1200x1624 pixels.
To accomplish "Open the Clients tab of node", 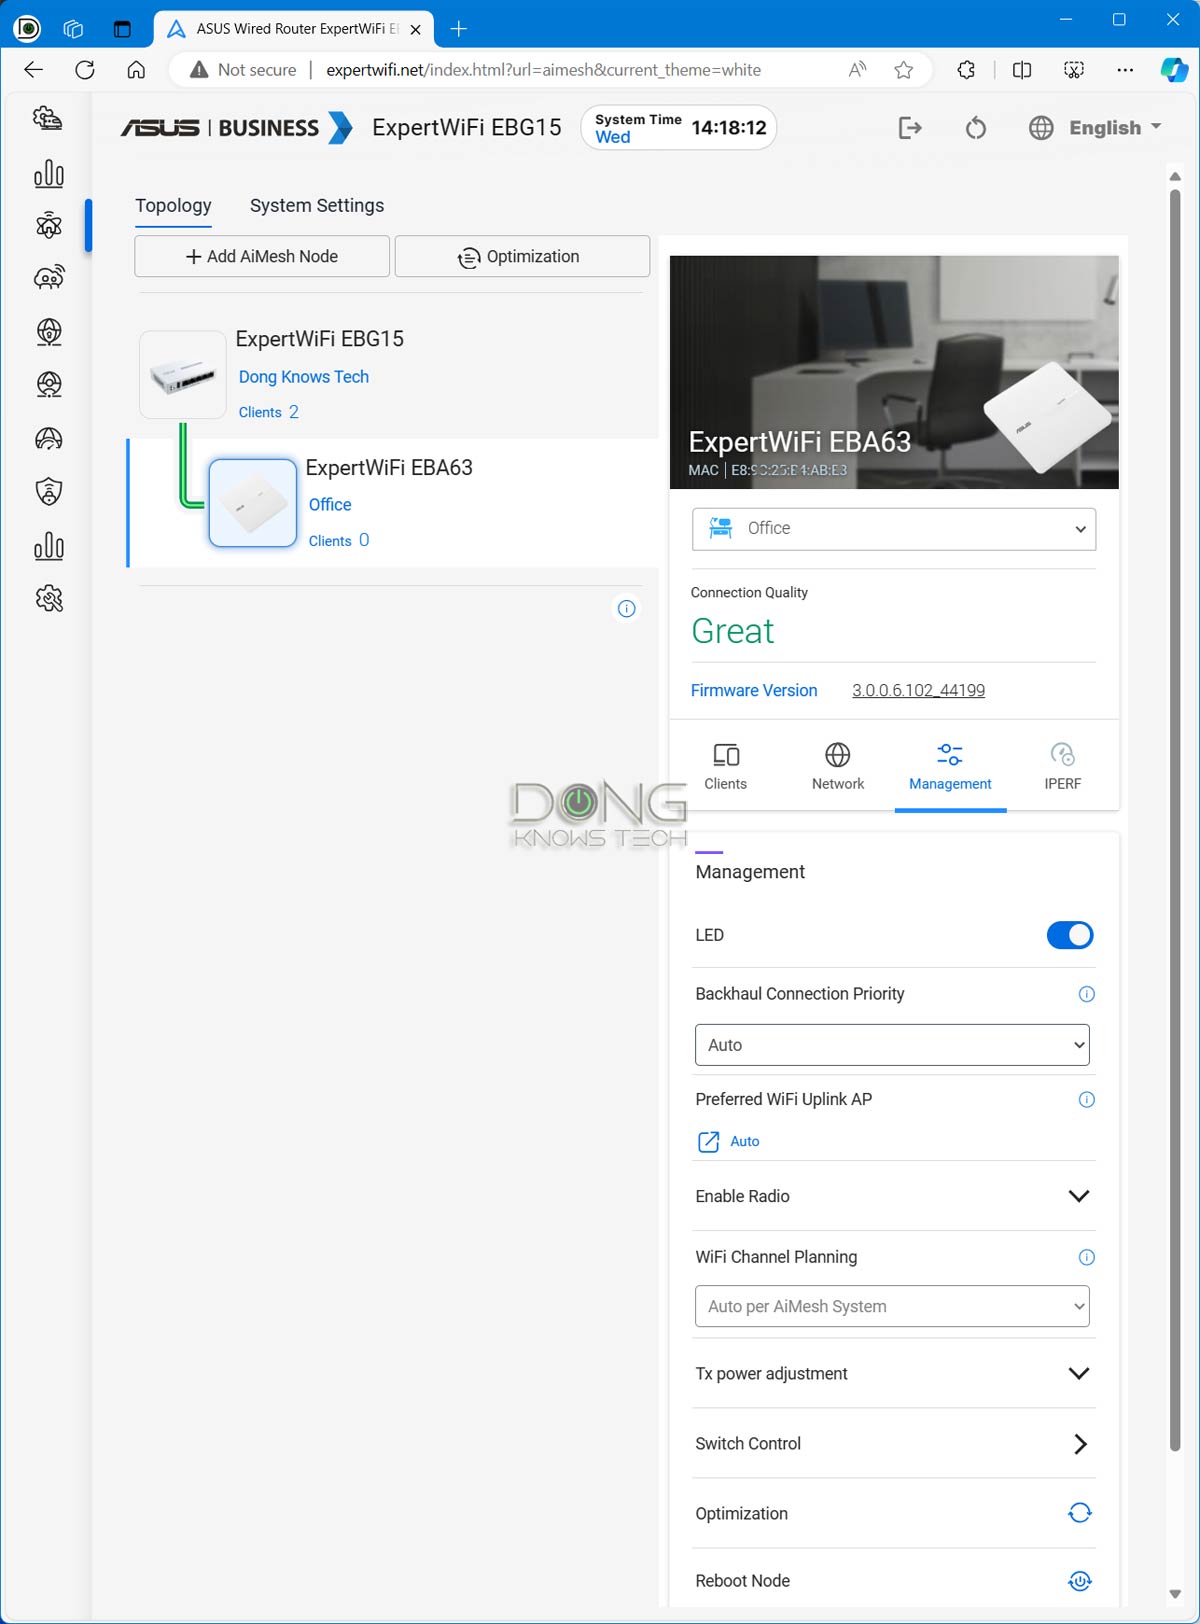I will (x=726, y=767).
